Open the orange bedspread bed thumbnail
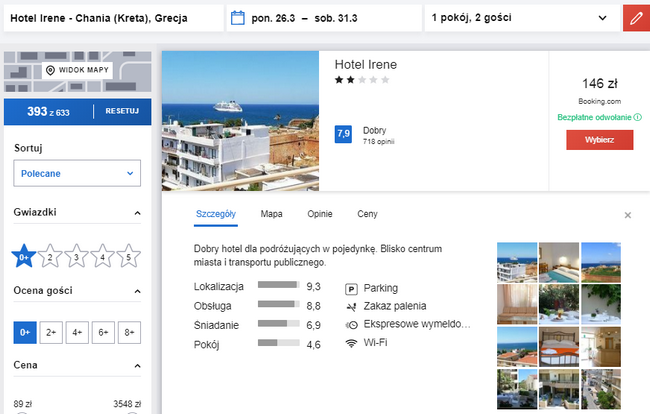Image resolution: width=650 pixels, height=414 pixels. 559,347
